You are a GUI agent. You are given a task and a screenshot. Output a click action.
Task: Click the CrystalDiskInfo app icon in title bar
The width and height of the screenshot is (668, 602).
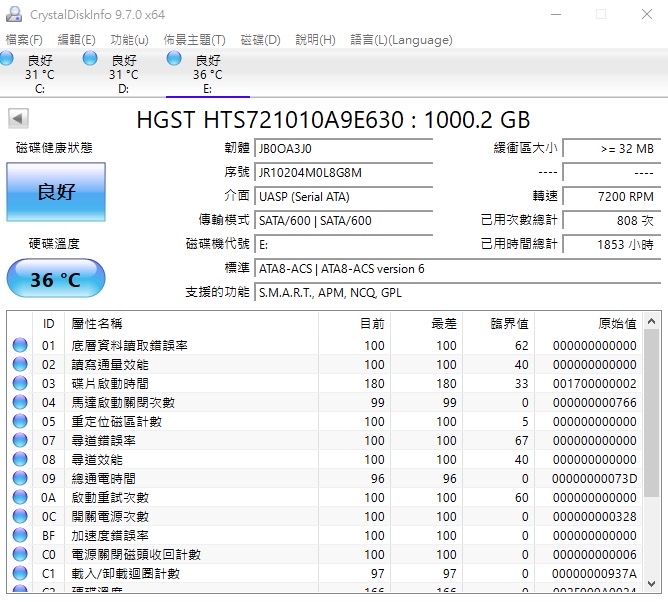[x=14, y=14]
